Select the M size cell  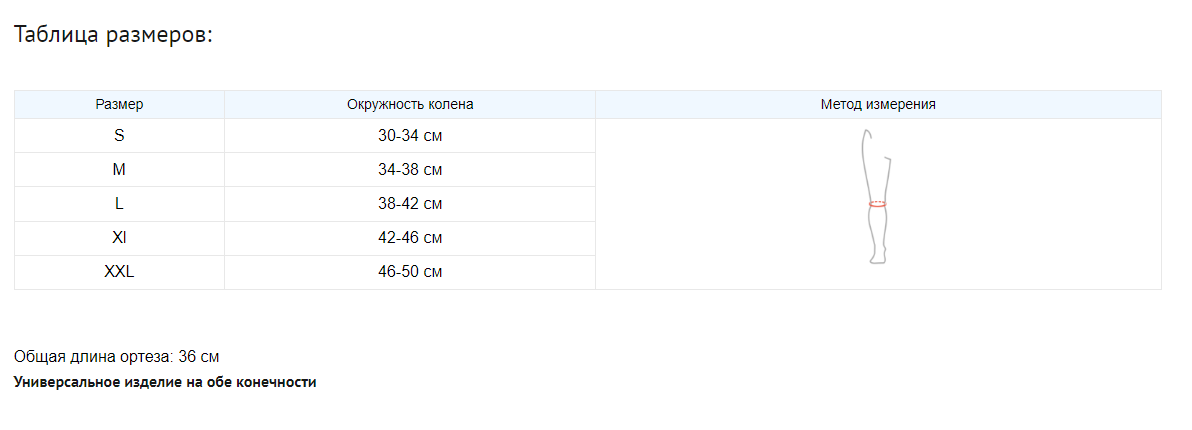[x=119, y=170]
